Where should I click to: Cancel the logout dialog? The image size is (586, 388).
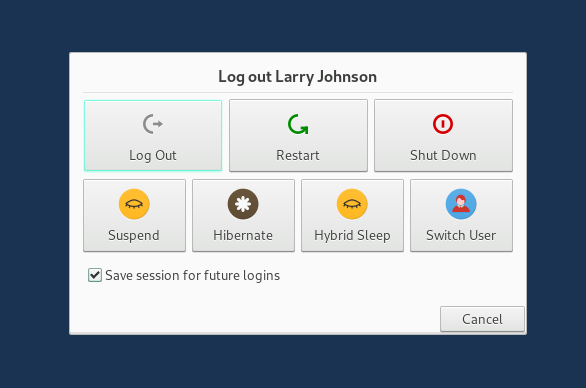click(x=482, y=319)
